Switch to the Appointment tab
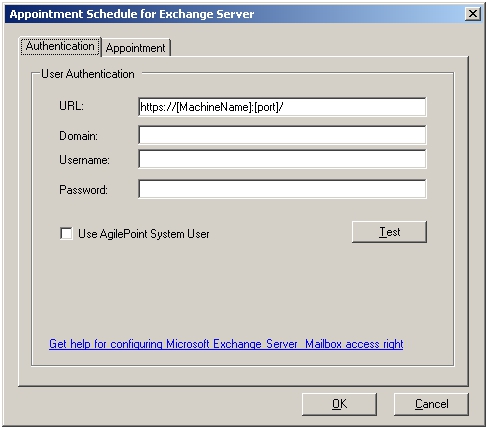488x429 pixels. coord(136,48)
